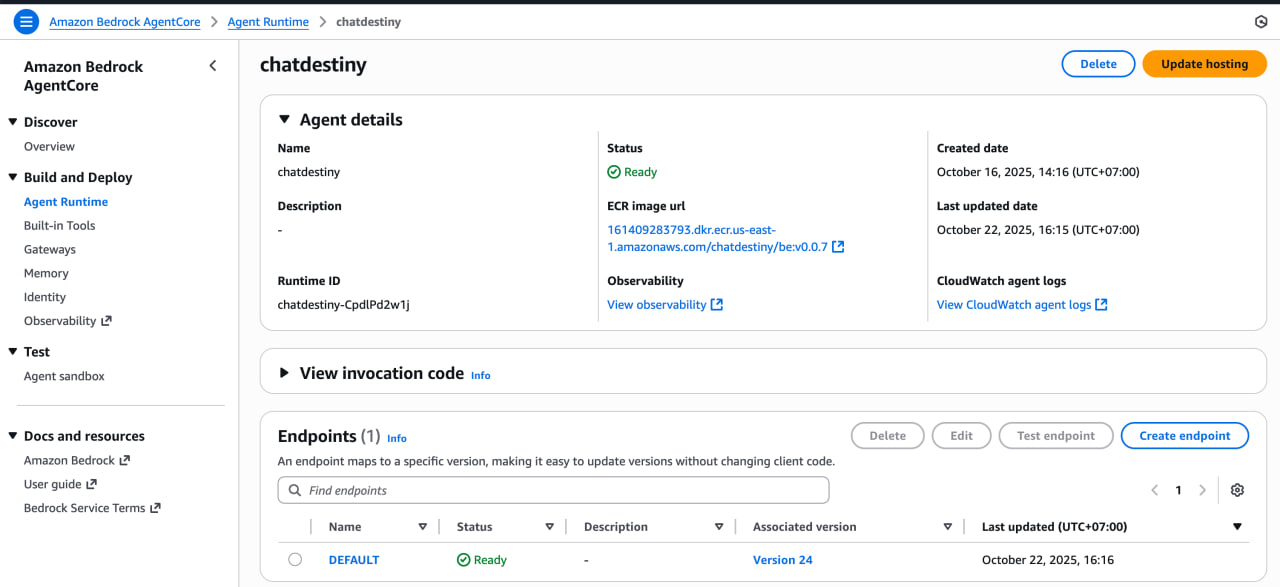1280x587 pixels.
Task: Select the DEFAULT endpoint radio button
Action: point(295,560)
